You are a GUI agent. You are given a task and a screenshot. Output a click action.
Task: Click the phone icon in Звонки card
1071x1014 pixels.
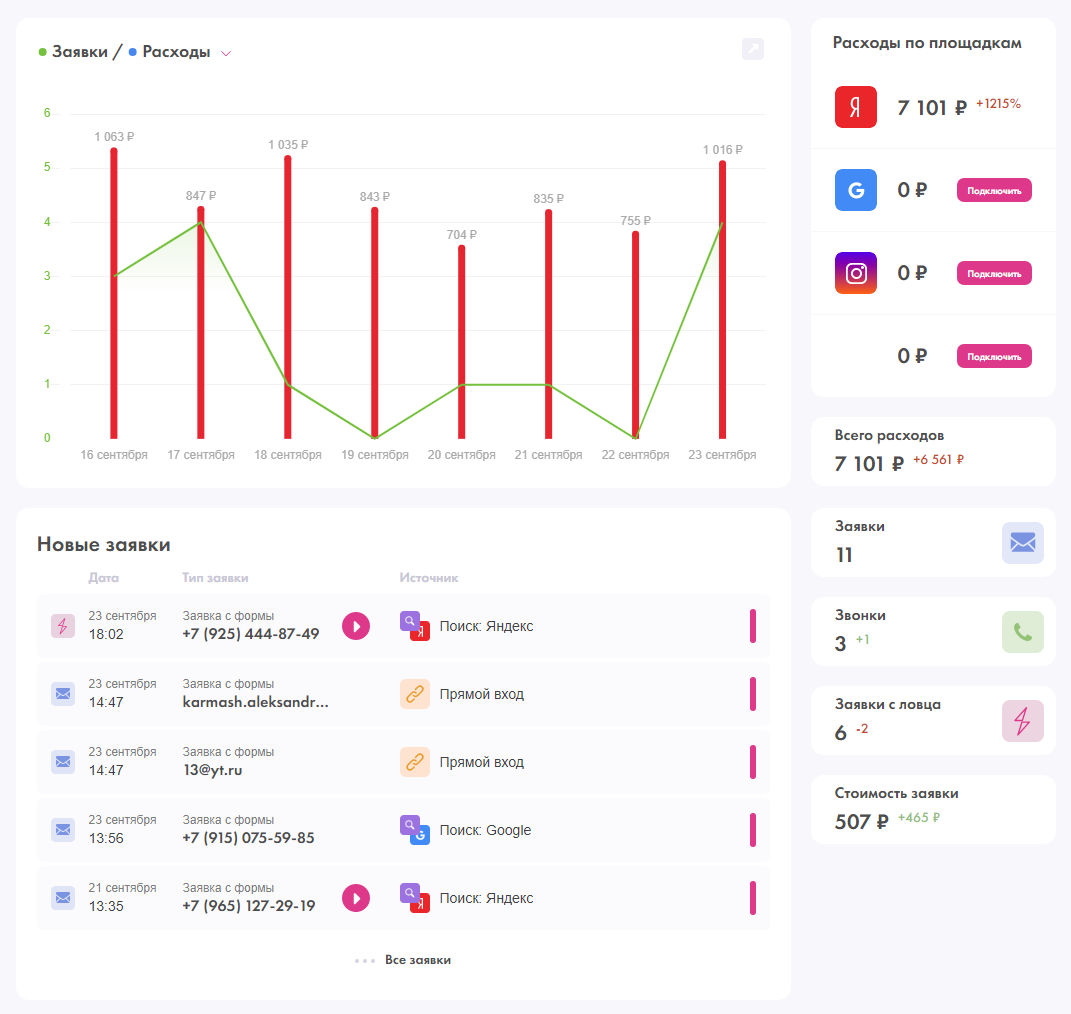pos(1023,632)
